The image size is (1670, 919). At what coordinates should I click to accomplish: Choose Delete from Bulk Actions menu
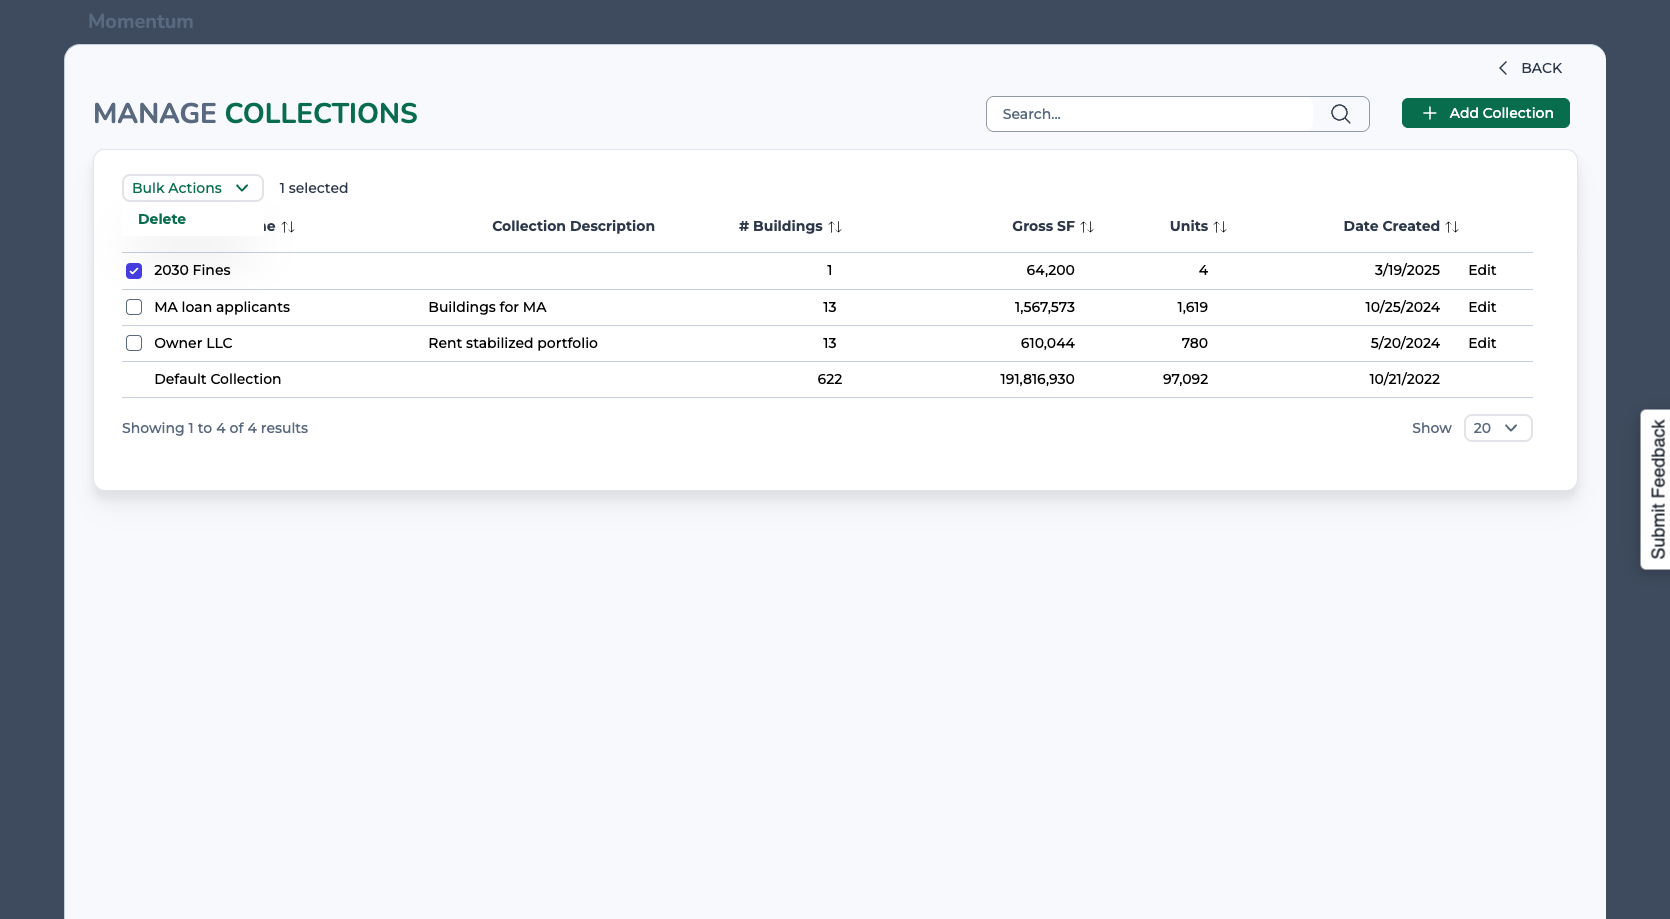[x=162, y=219]
